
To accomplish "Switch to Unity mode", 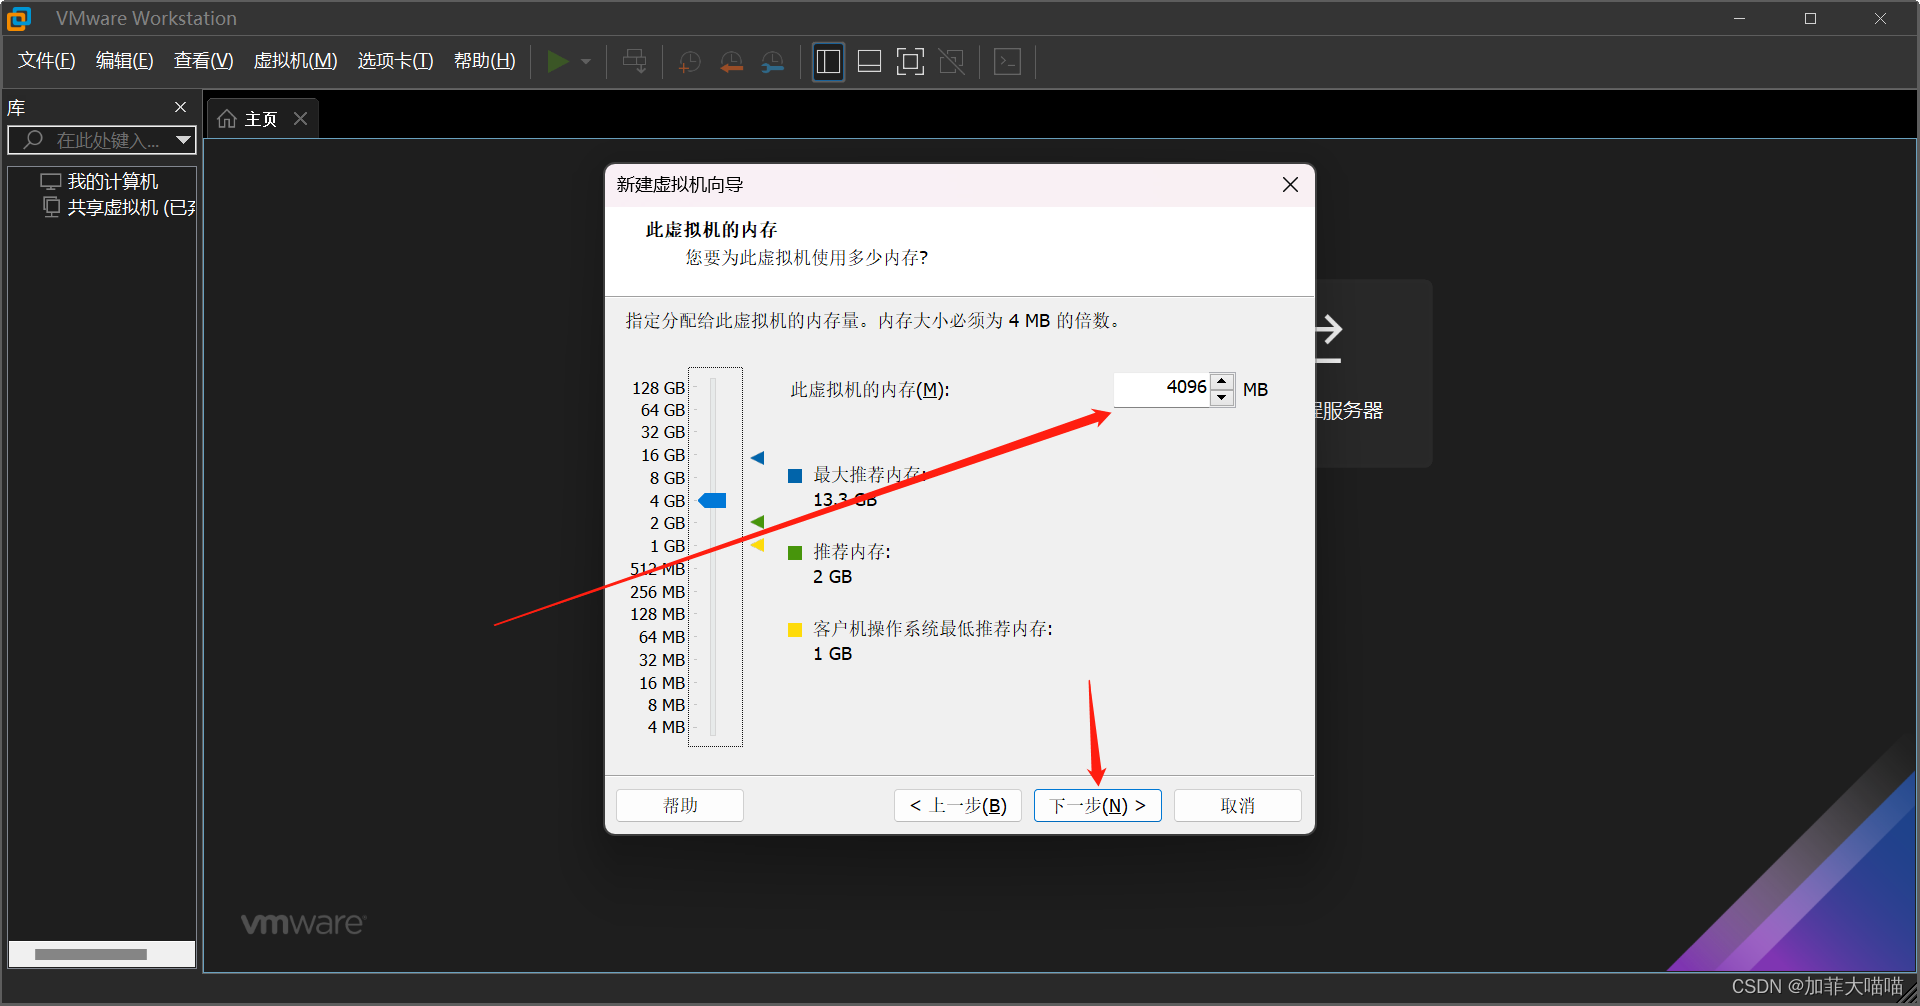I will pyautogui.click(x=952, y=62).
